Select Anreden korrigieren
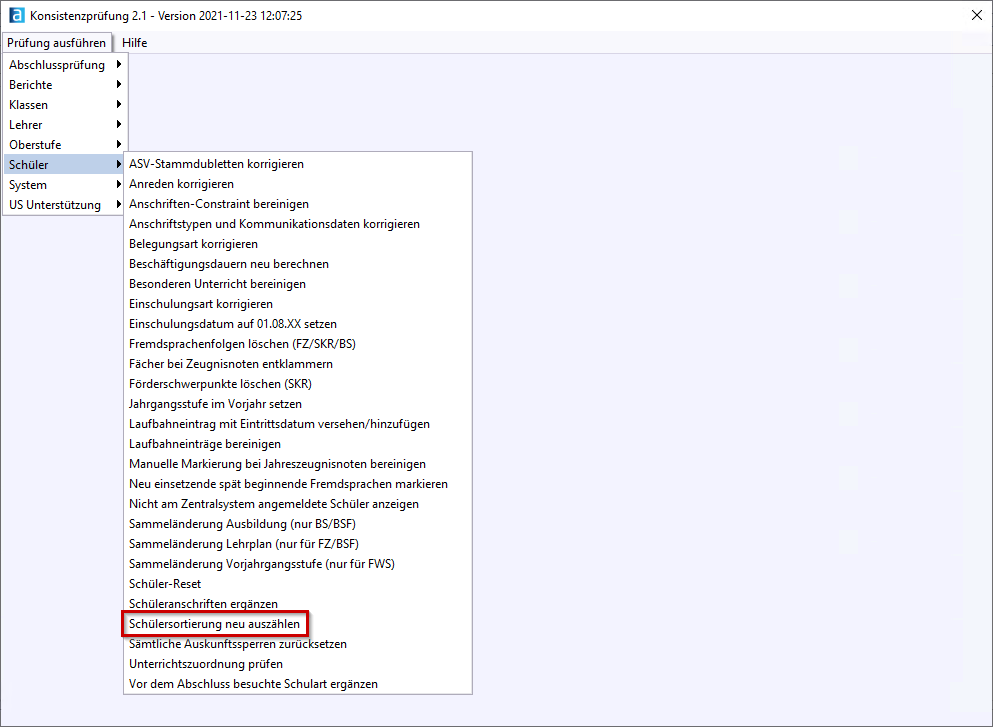The image size is (993, 727). click(298, 184)
